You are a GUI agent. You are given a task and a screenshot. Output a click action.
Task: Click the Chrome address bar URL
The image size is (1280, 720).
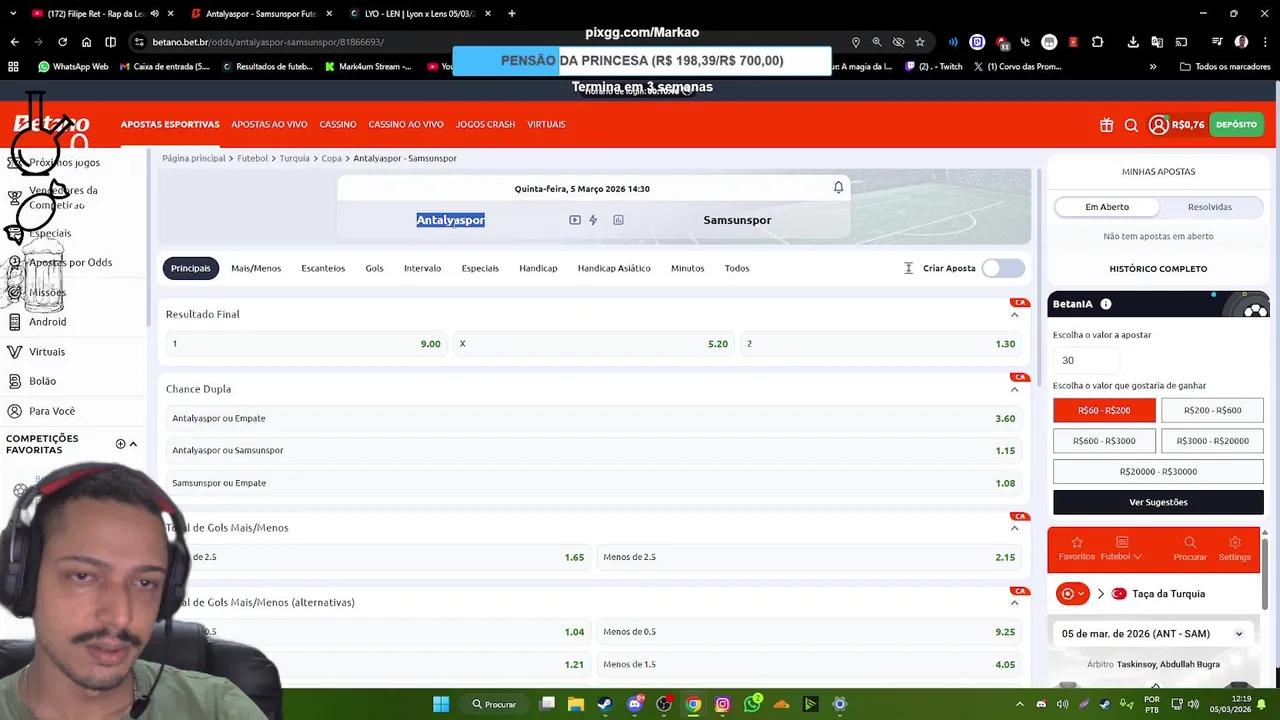tap(270, 42)
